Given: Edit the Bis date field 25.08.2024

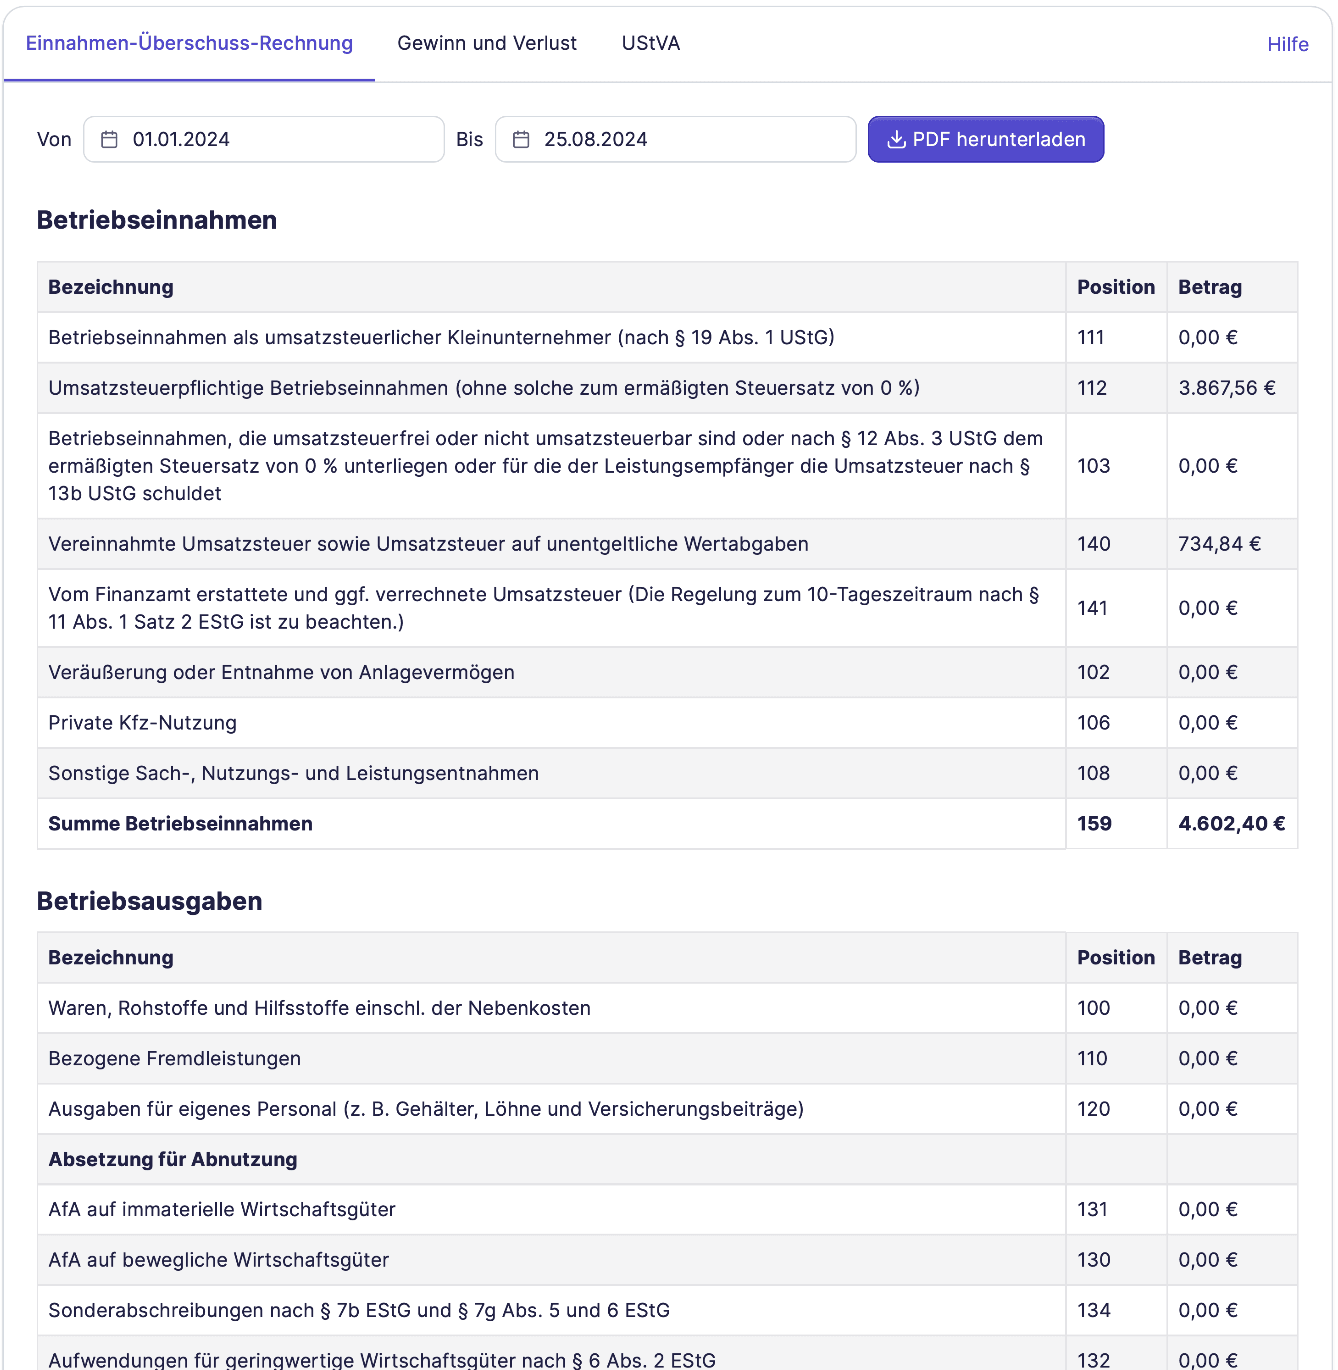Looking at the screenshot, I should coord(676,139).
